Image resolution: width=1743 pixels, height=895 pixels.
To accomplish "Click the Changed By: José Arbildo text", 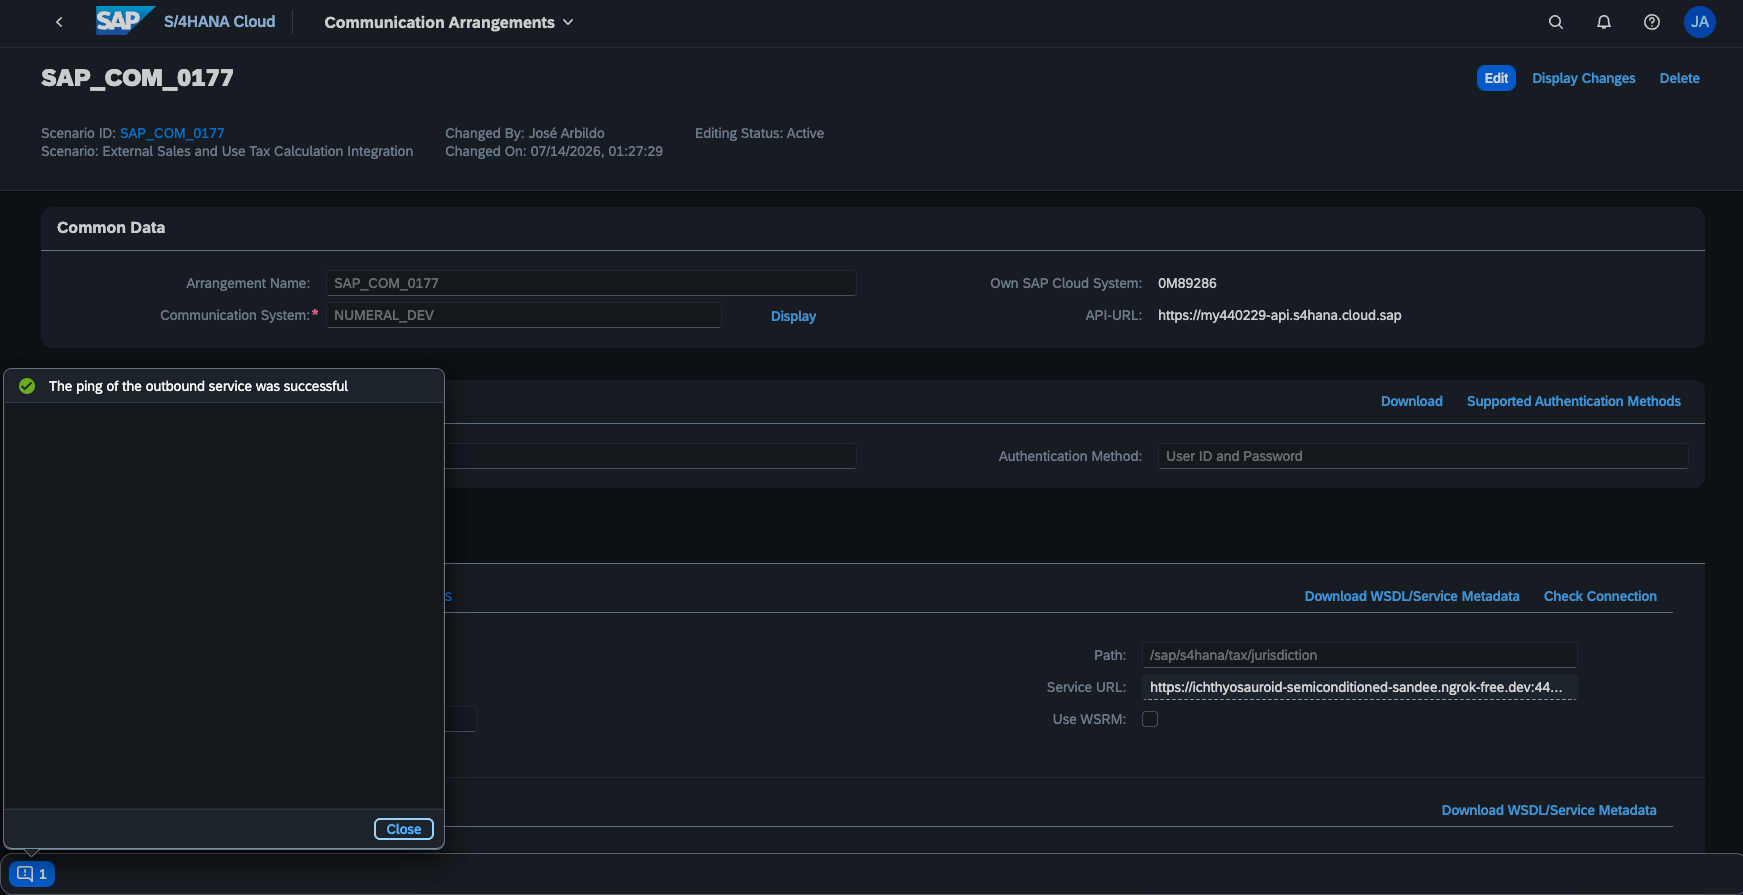I will coord(525,133).
